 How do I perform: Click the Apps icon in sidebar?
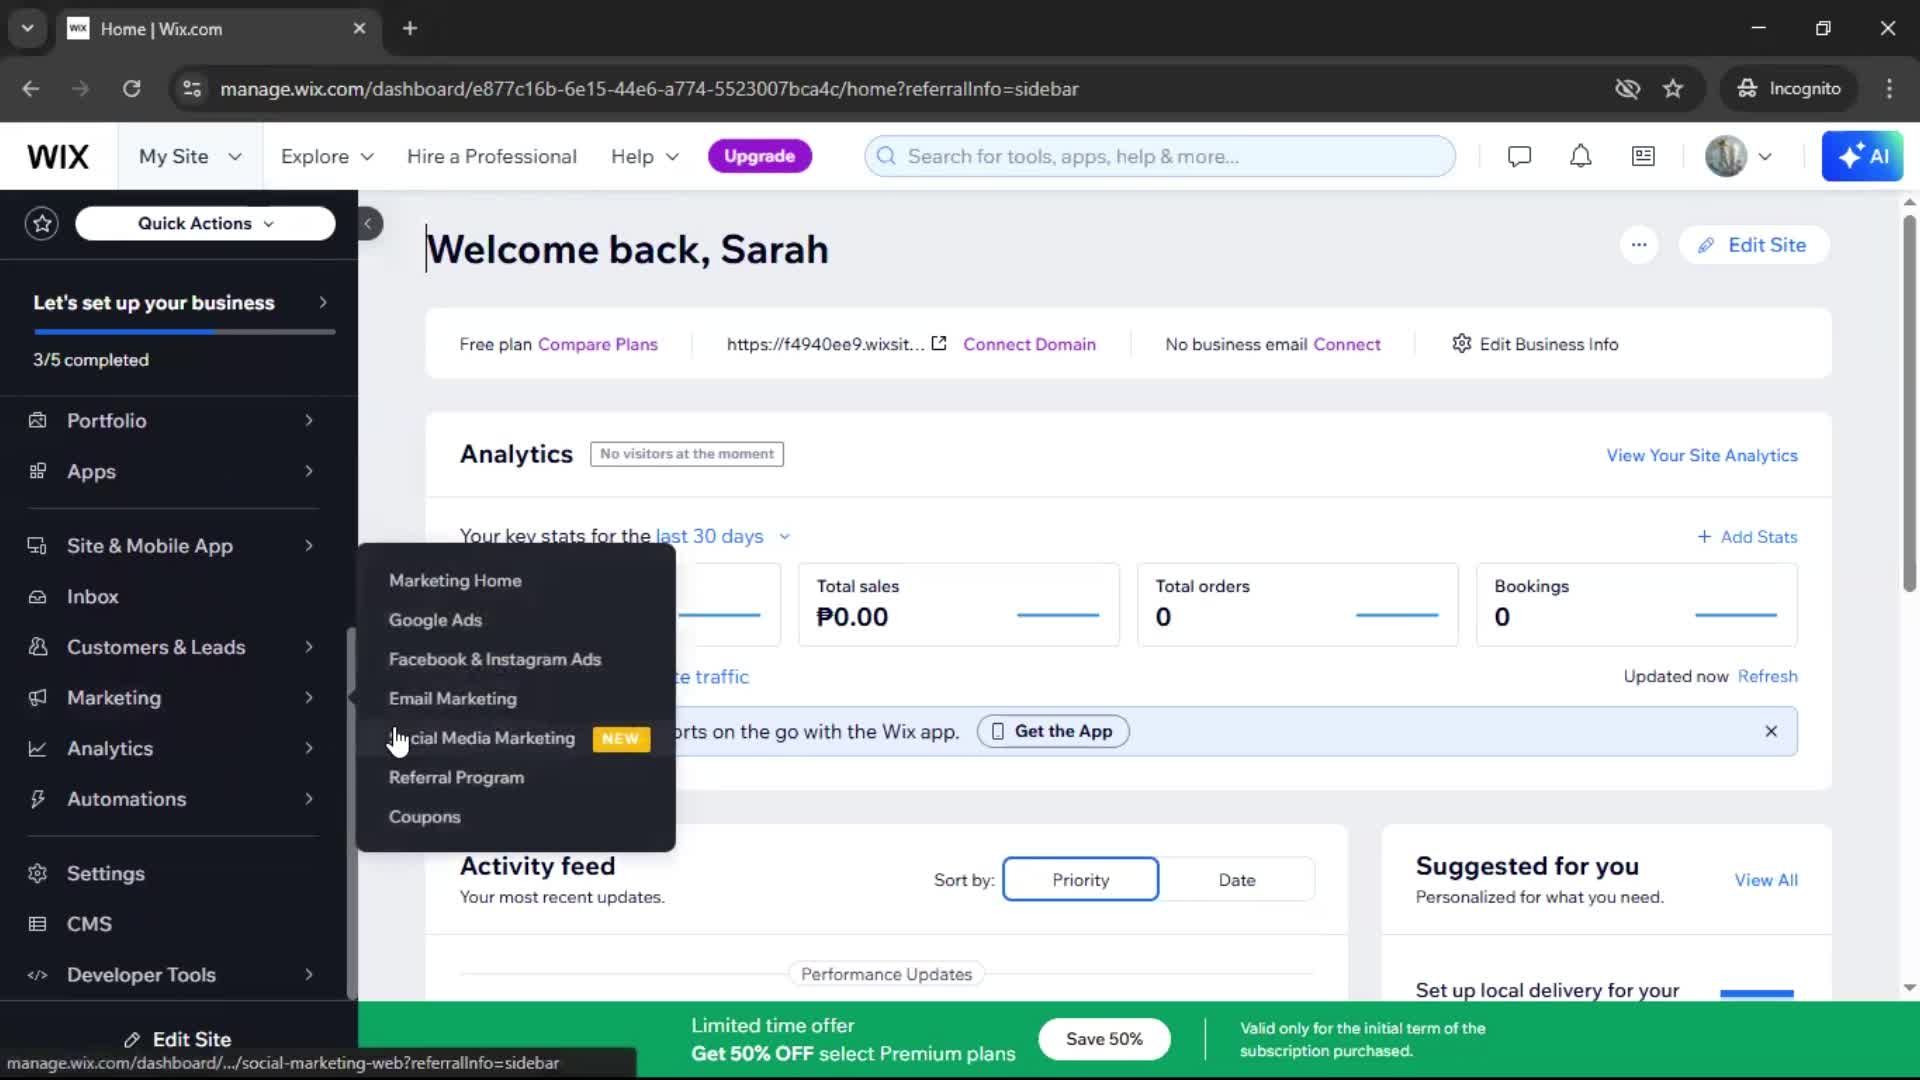coord(38,471)
